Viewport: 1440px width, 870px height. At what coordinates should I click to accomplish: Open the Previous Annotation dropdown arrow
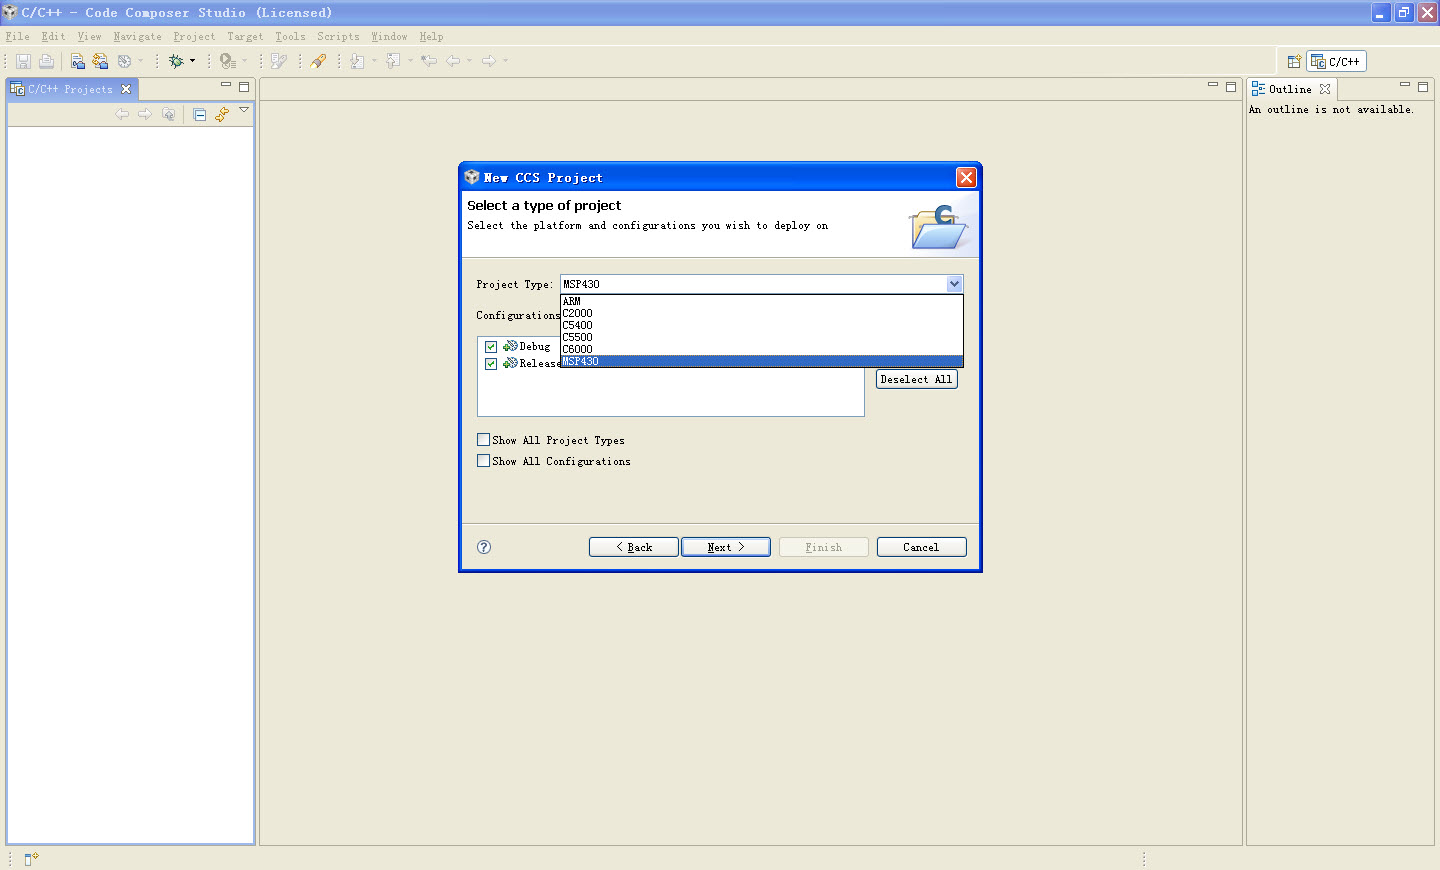pos(411,61)
